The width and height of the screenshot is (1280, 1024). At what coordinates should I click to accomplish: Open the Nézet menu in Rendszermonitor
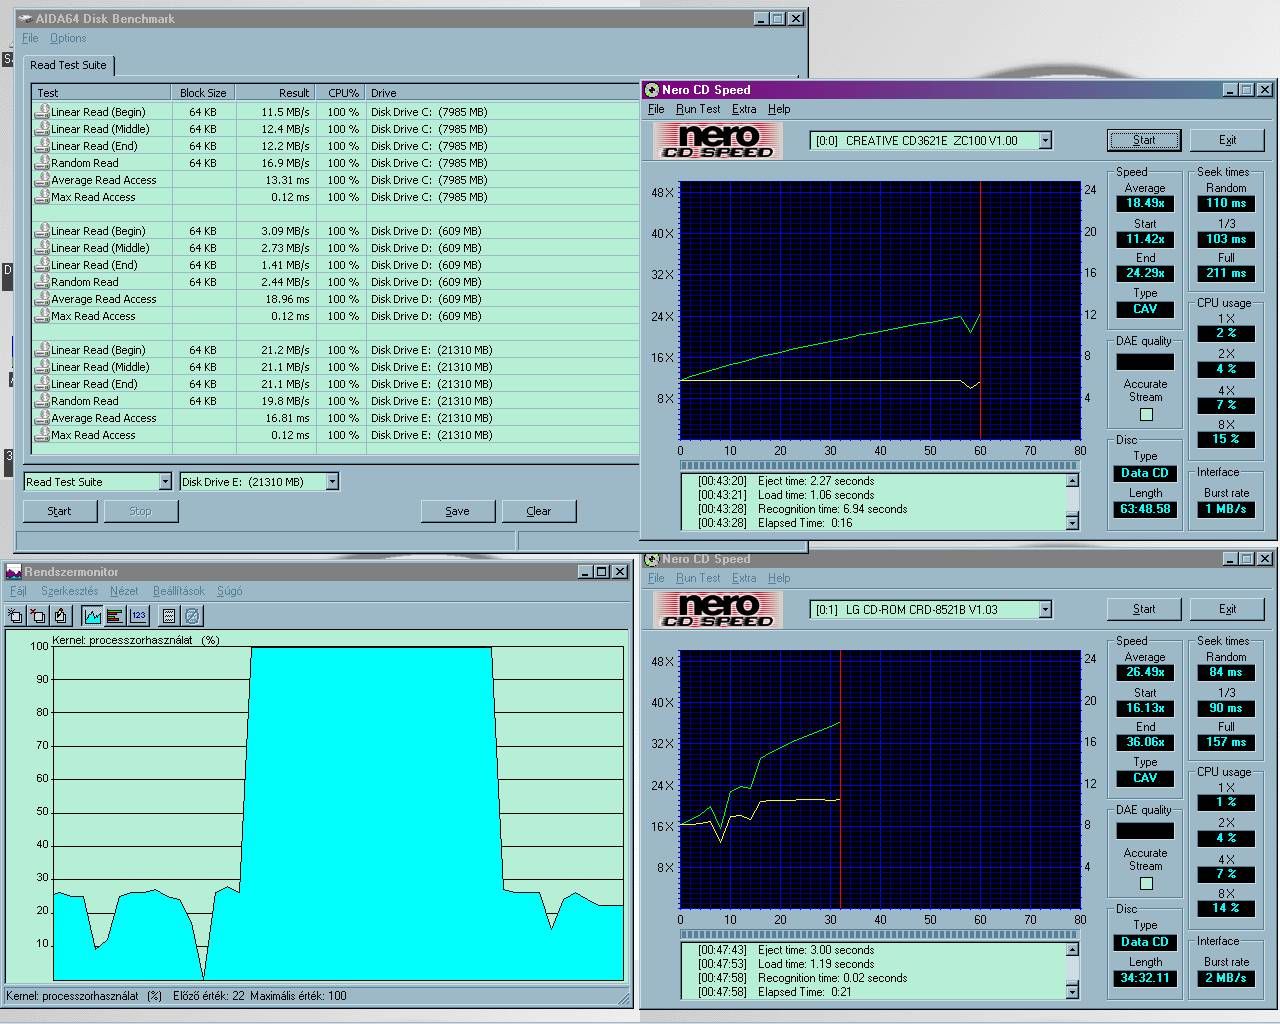coord(124,591)
